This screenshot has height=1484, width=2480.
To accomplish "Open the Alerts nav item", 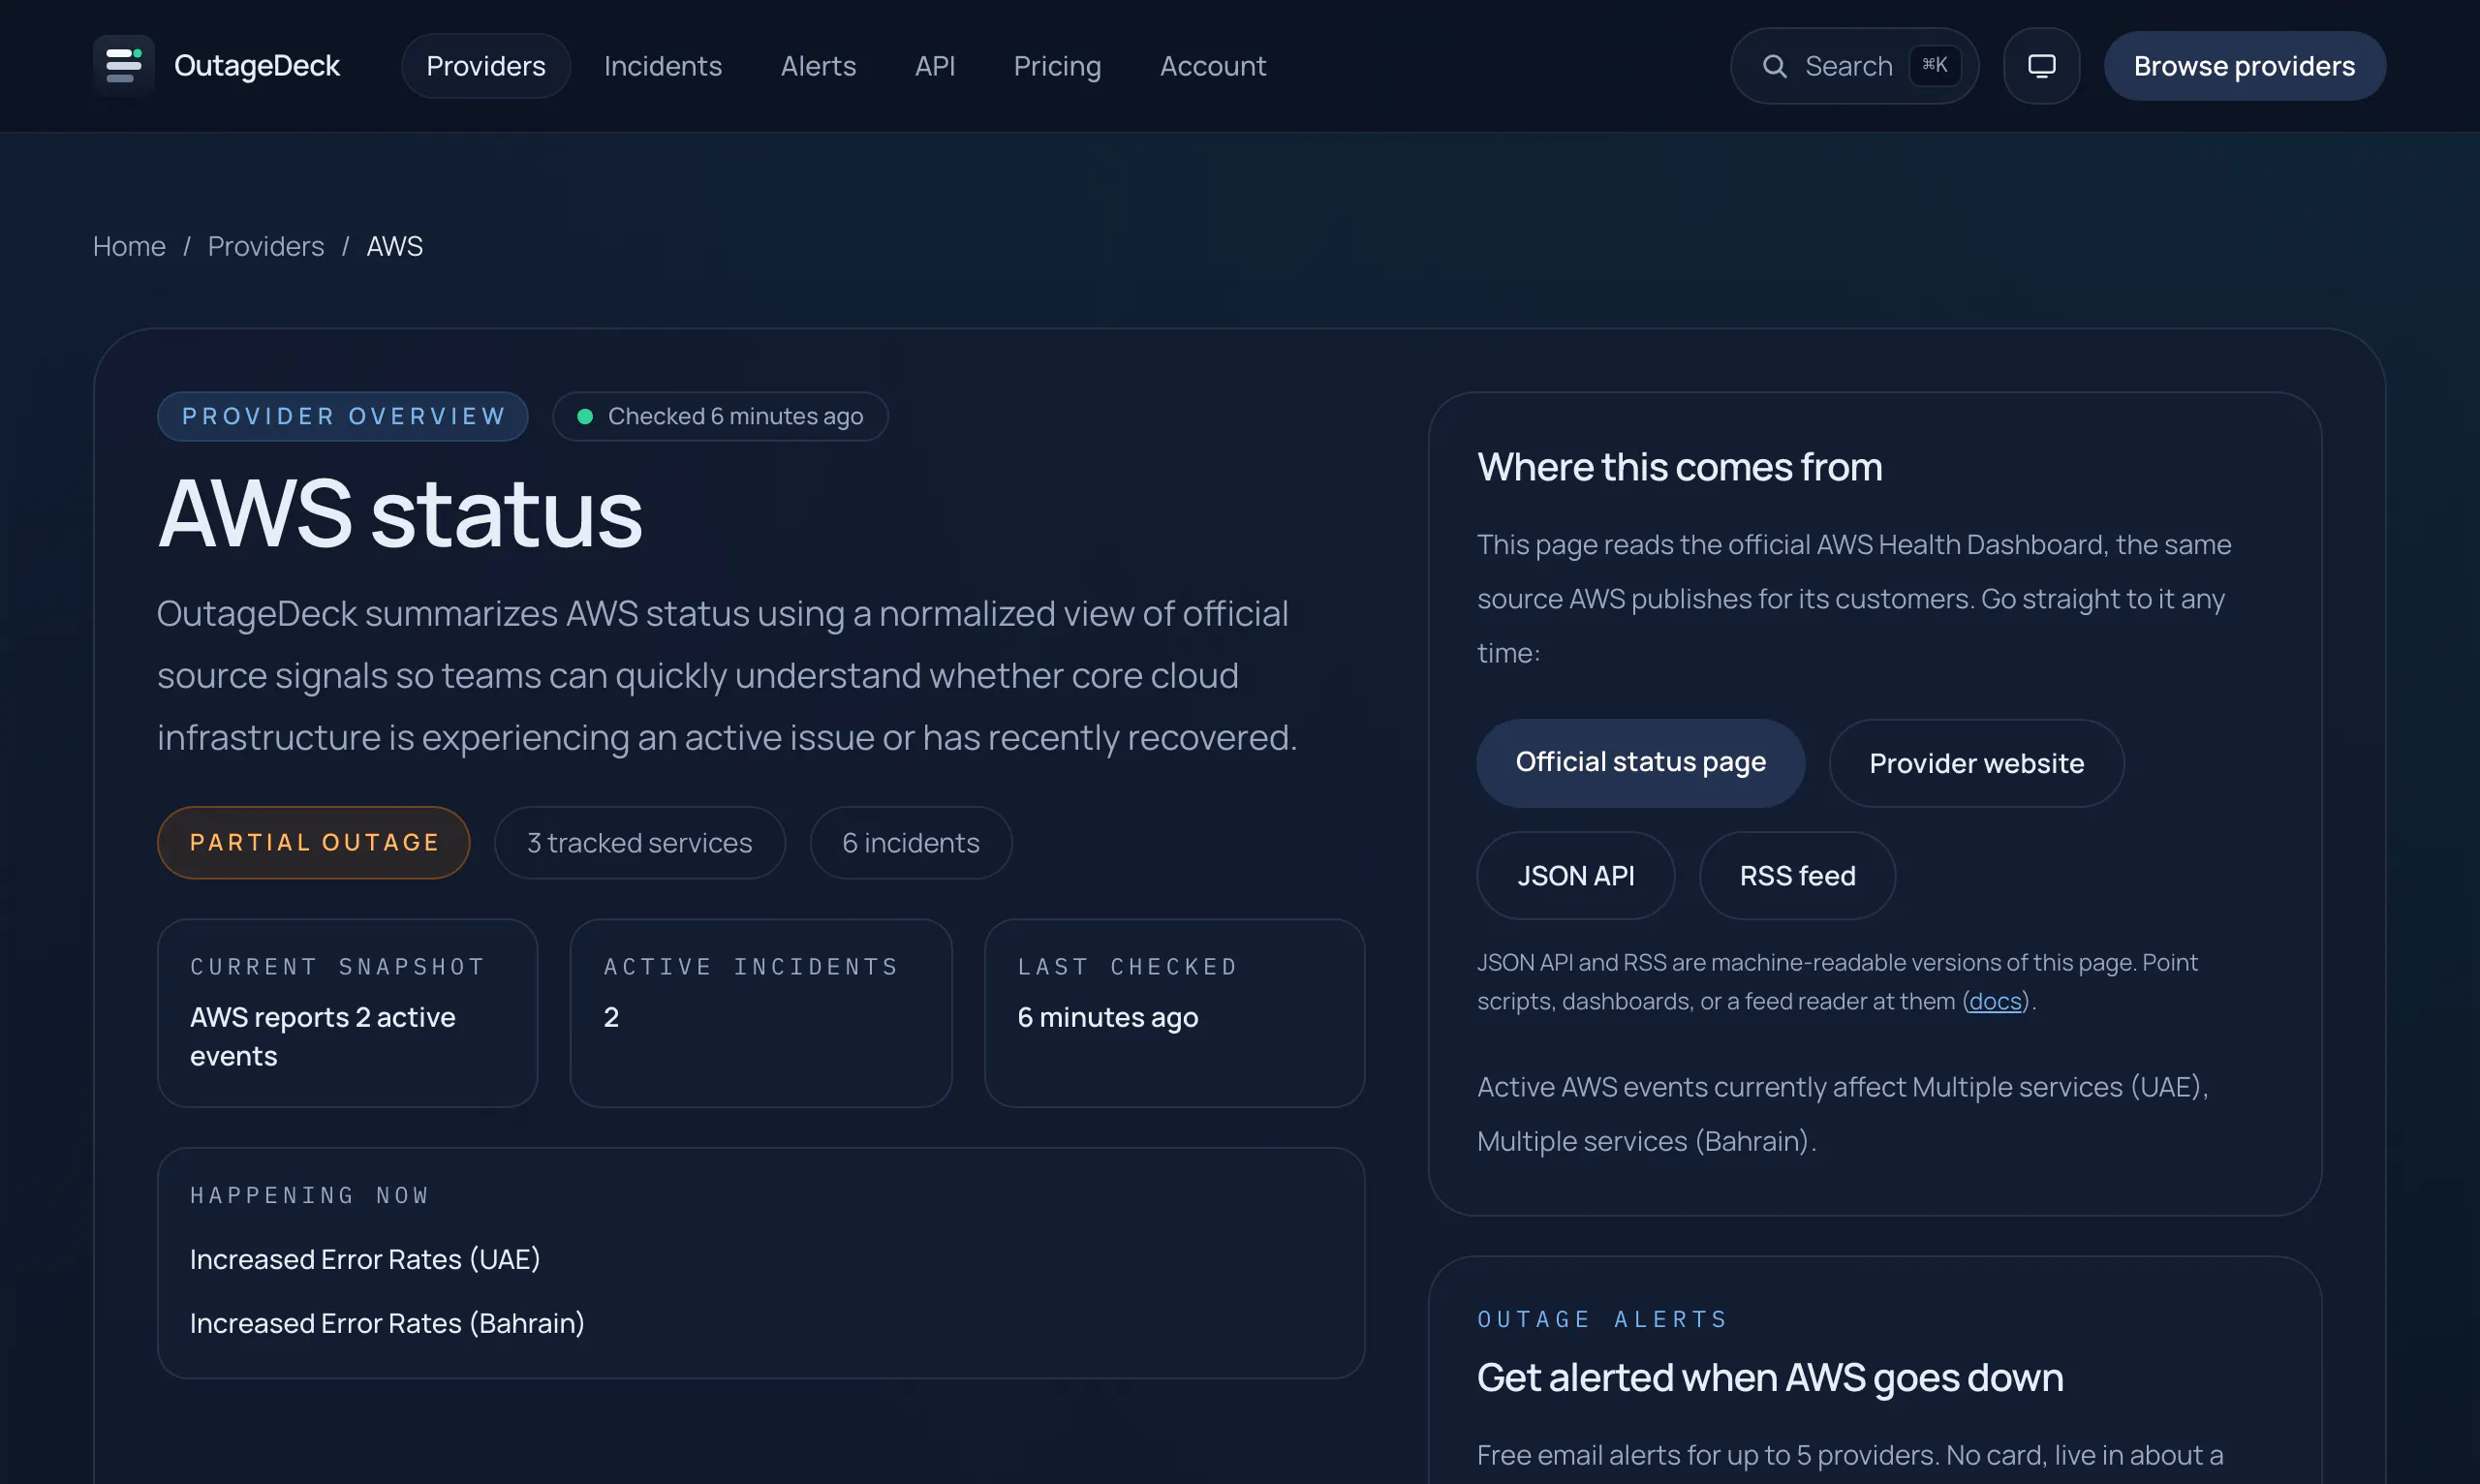I will 818,66.
